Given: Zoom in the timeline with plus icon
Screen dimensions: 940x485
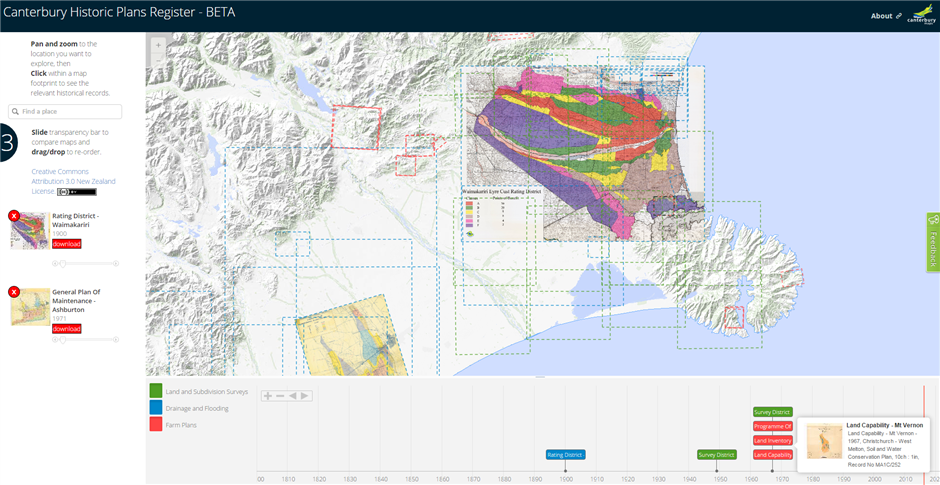Looking at the screenshot, I should [268, 396].
